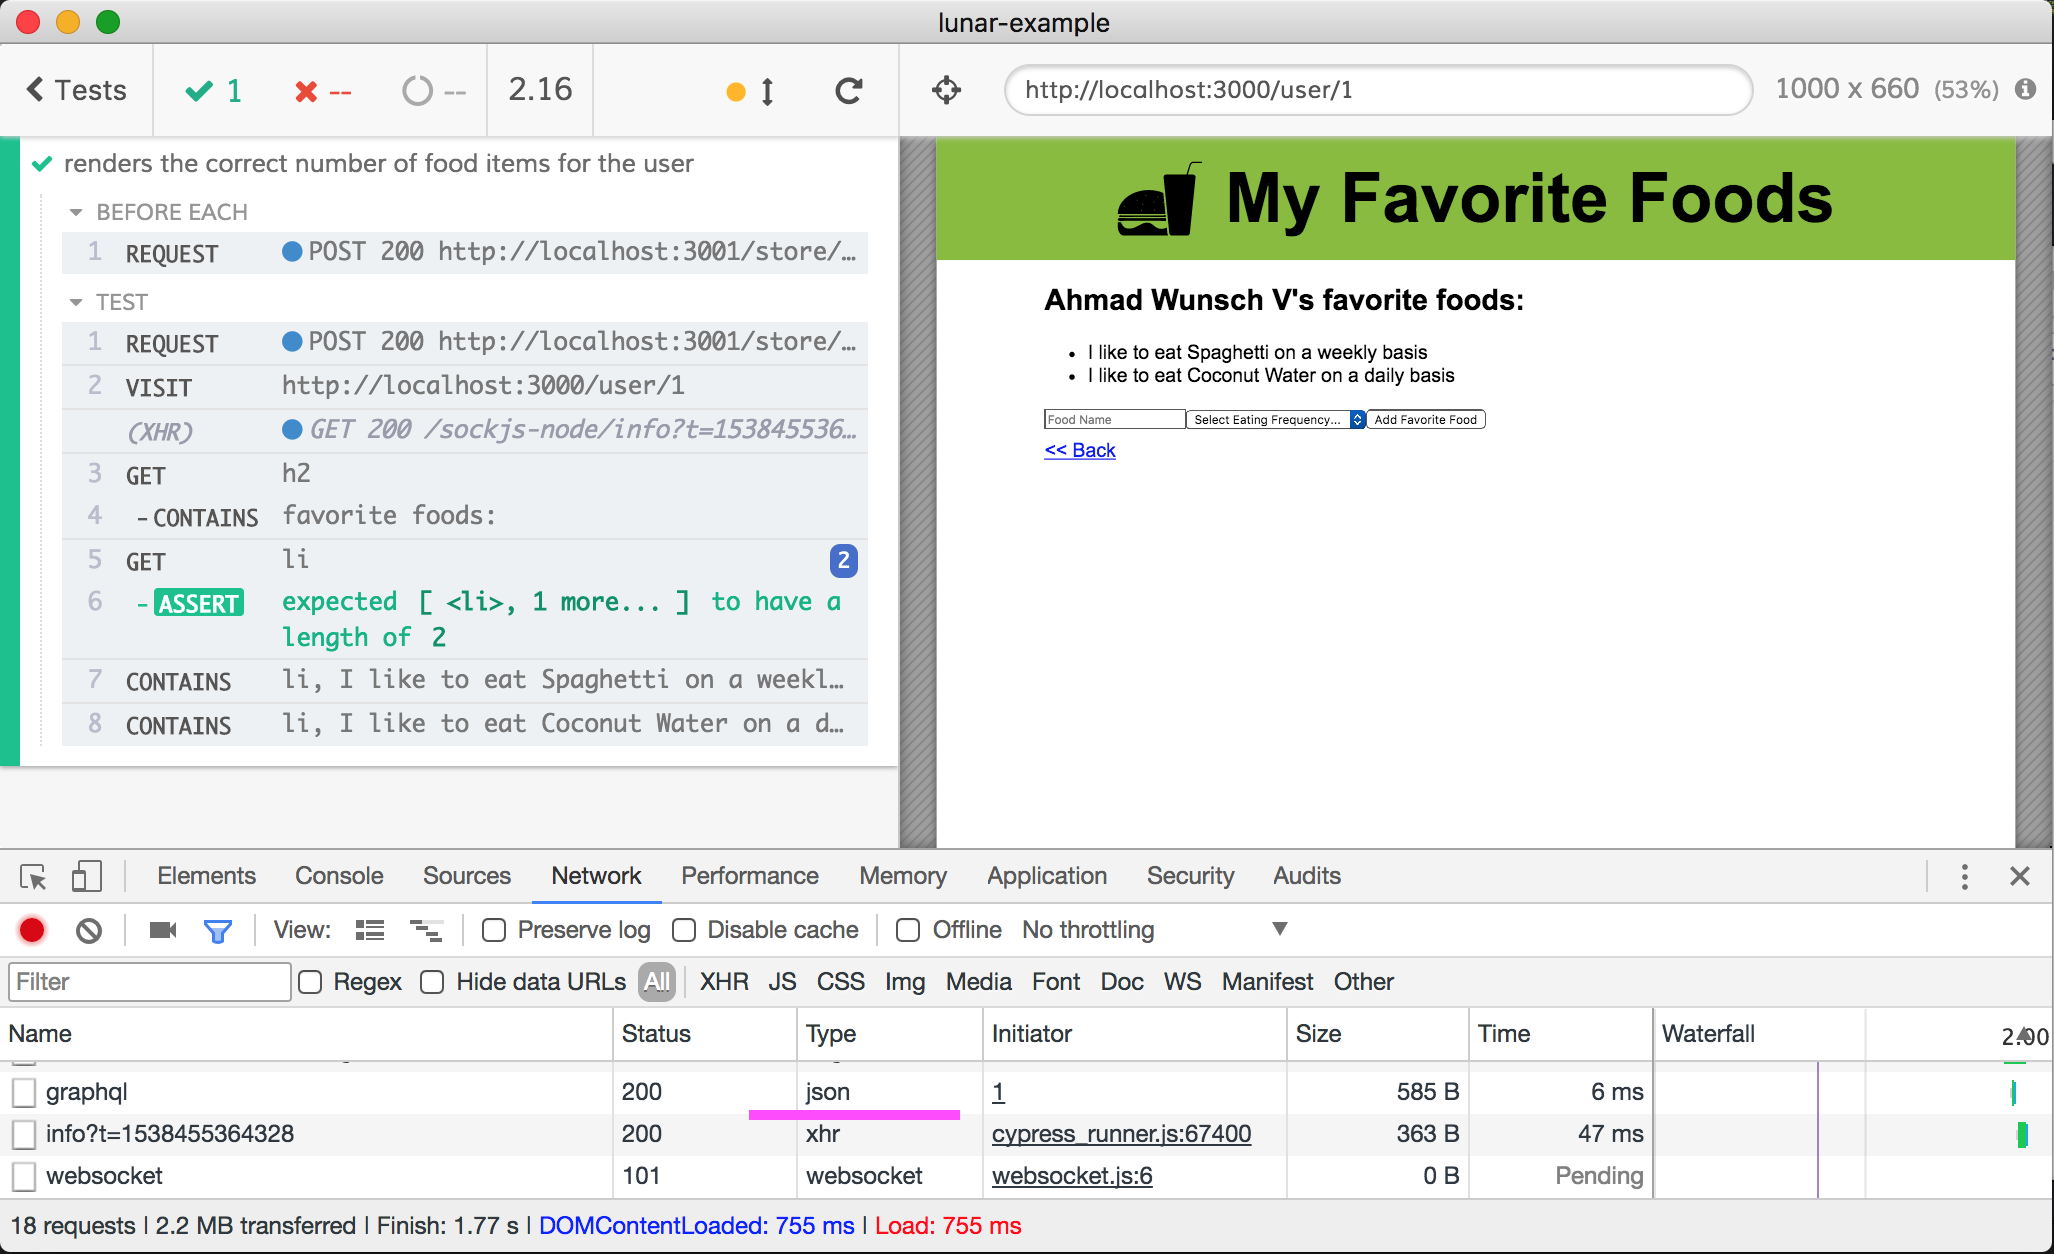Check Hide data URLs
The image size is (2054, 1254).
coord(432,982)
